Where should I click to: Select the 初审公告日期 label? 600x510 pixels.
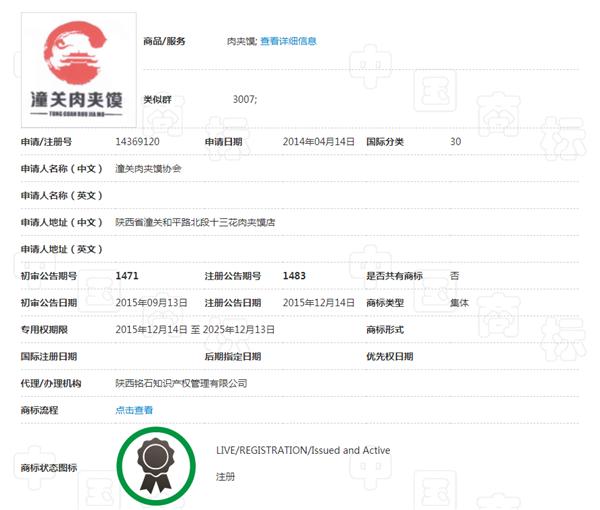point(49,303)
